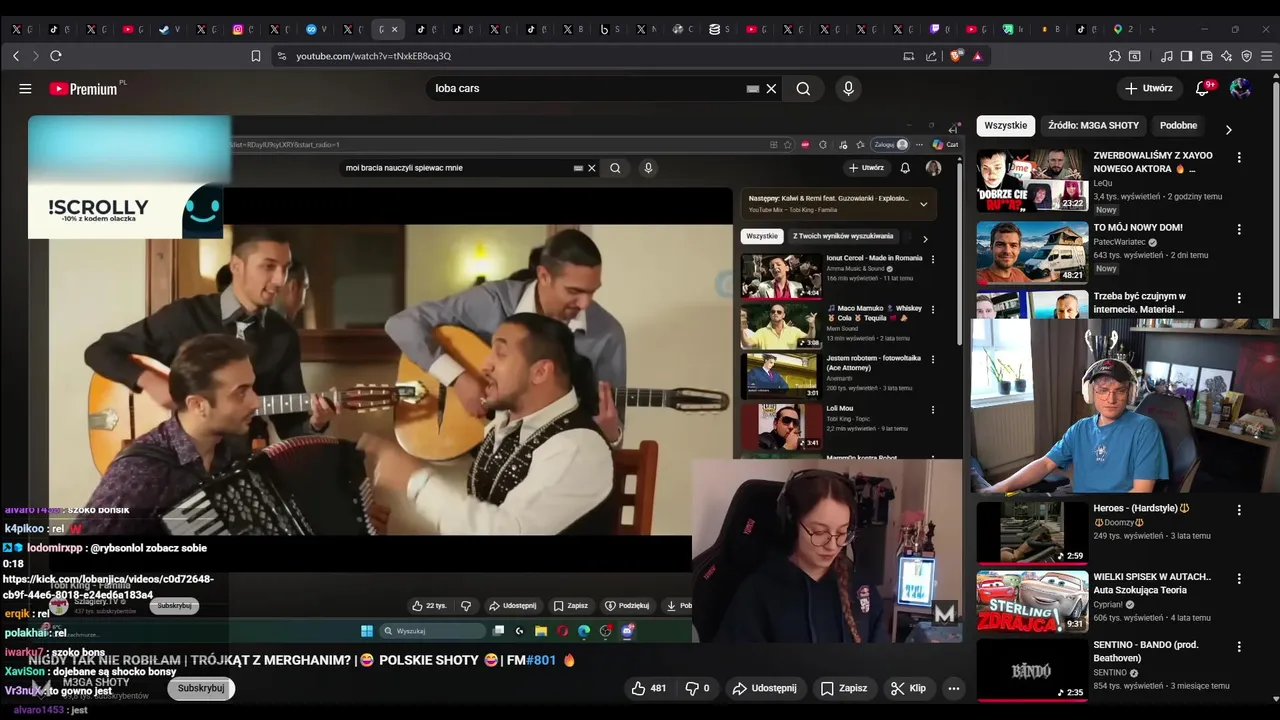
Task: Toggle the browser sidebar panel
Action: pyautogui.click(x=1186, y=56)
